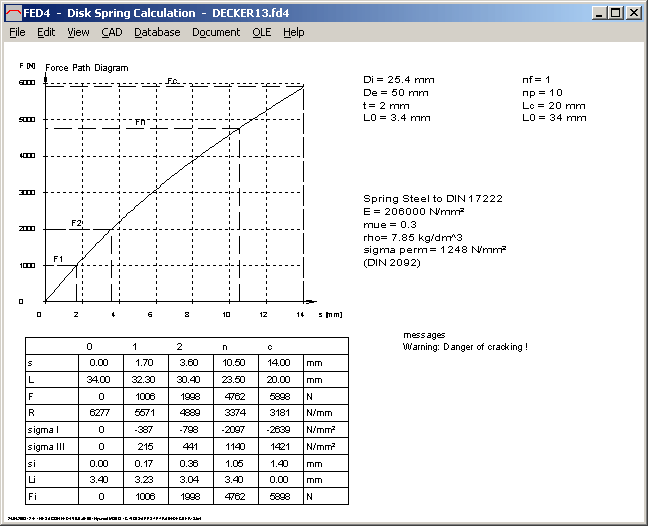This screenshot has height=526, width=648.
Task: Open the Database menu
Action: (157, 32)
